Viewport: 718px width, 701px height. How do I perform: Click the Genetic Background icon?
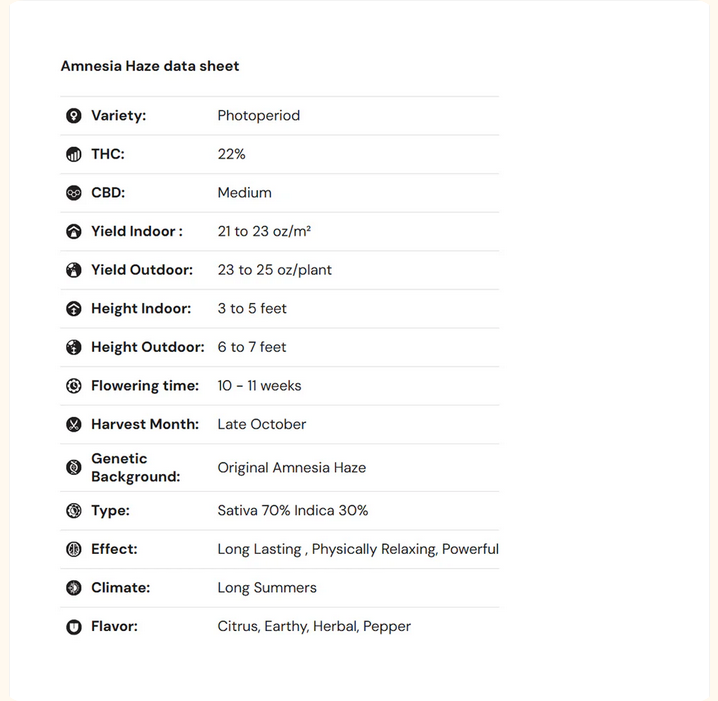pyautogui.click(x=73, y=467)
